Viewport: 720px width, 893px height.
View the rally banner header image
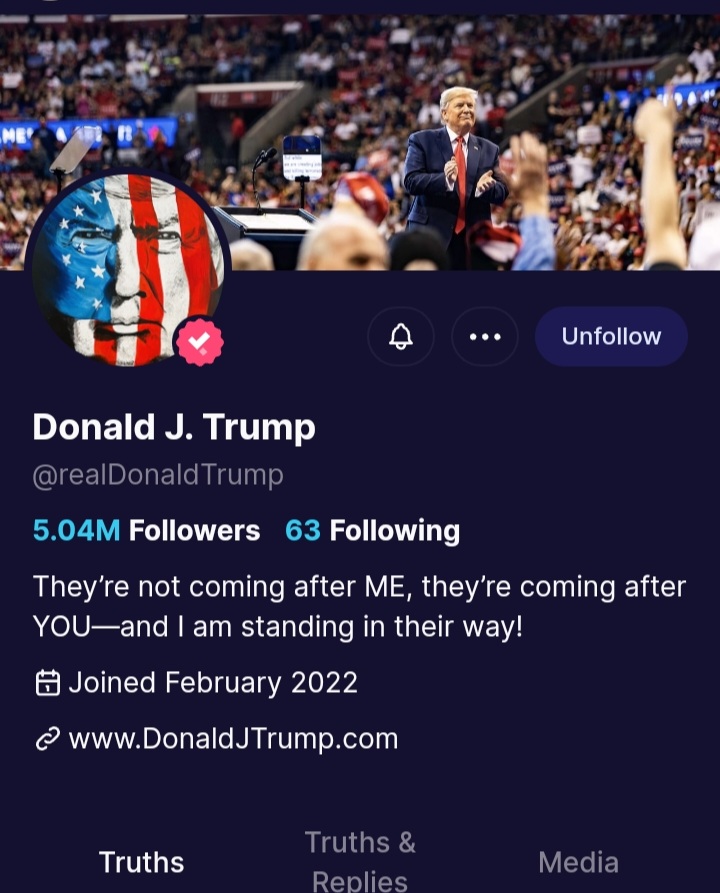tap(360, 142)
